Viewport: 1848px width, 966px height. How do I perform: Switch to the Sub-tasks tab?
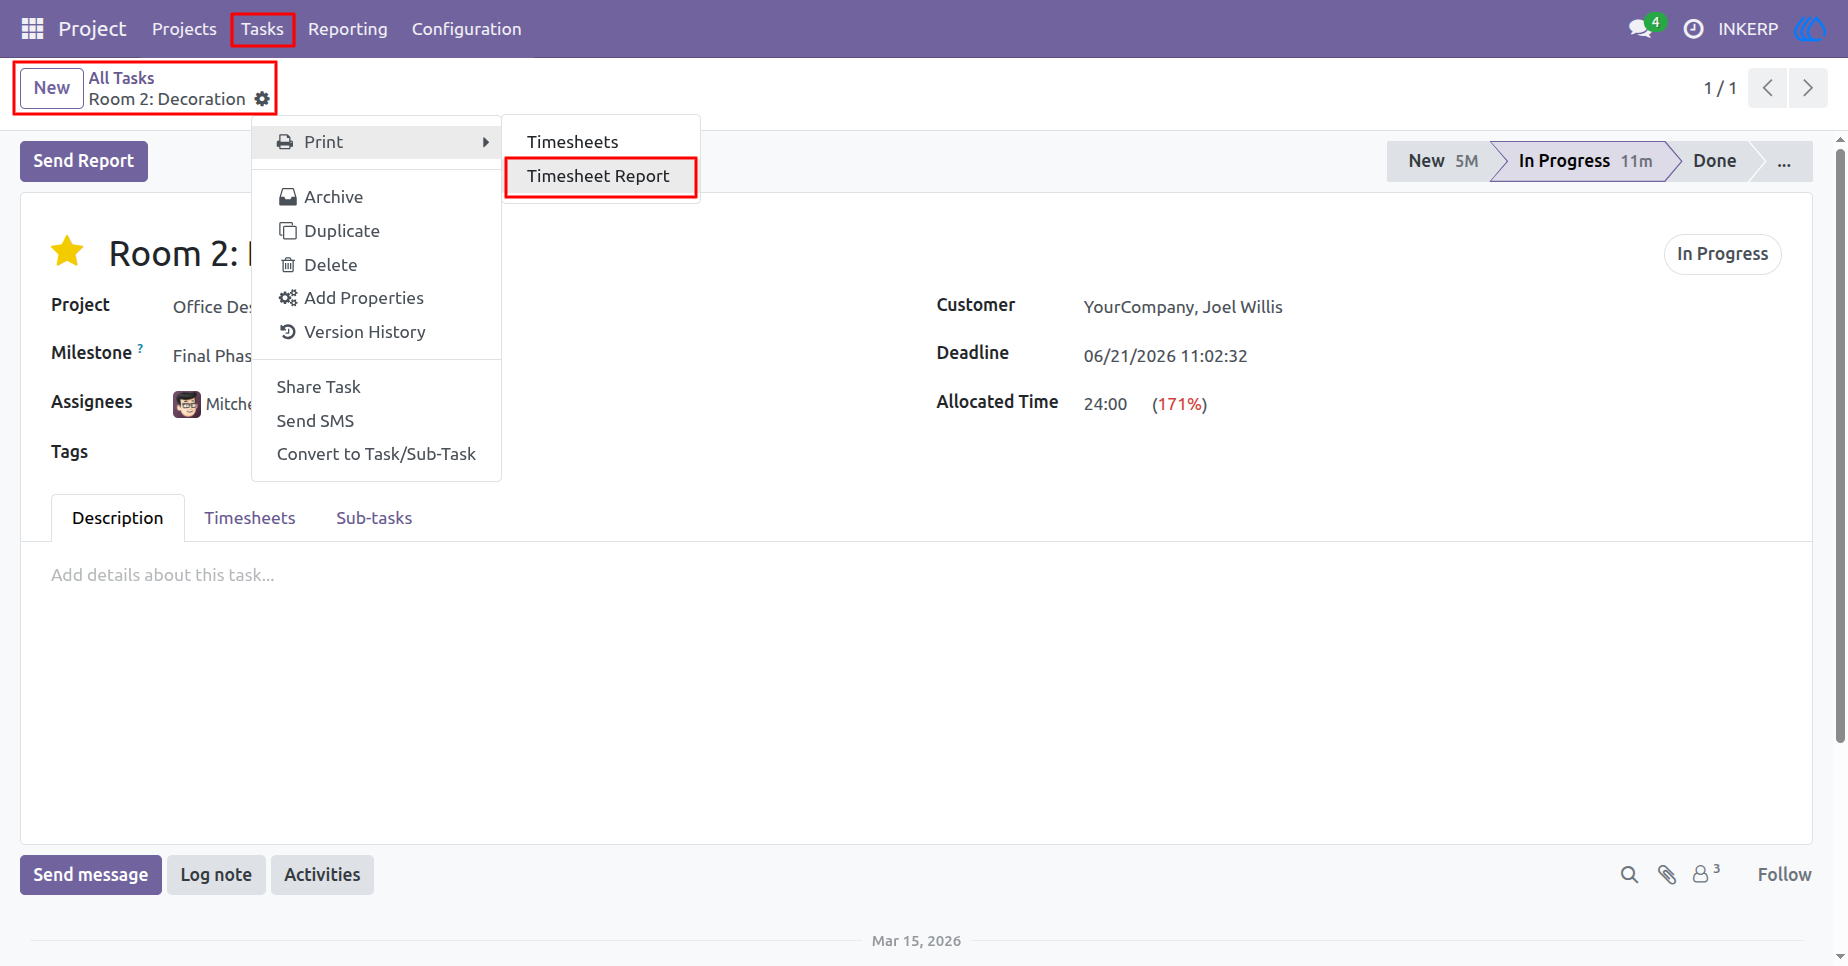point(374,518)
